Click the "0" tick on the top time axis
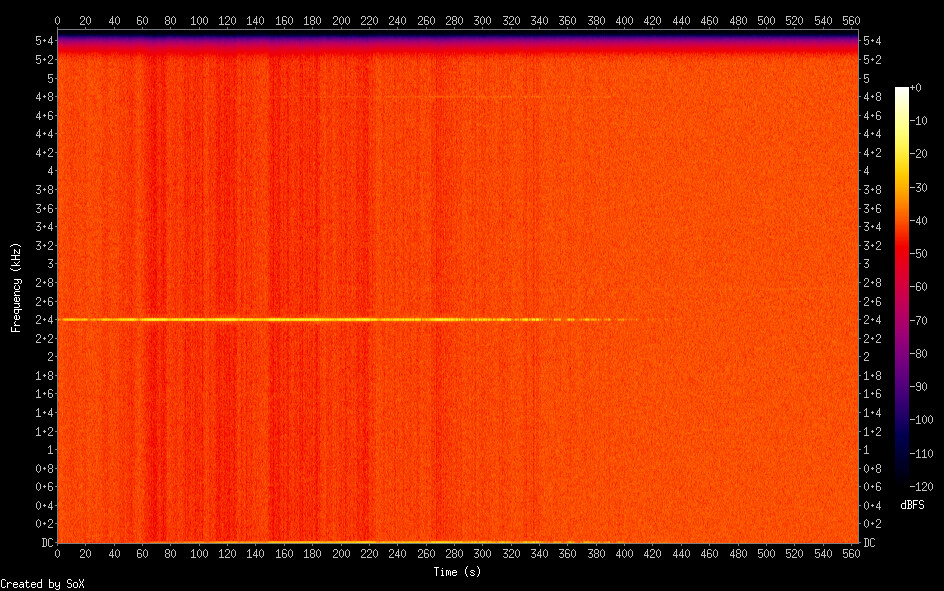 (58, 21)
